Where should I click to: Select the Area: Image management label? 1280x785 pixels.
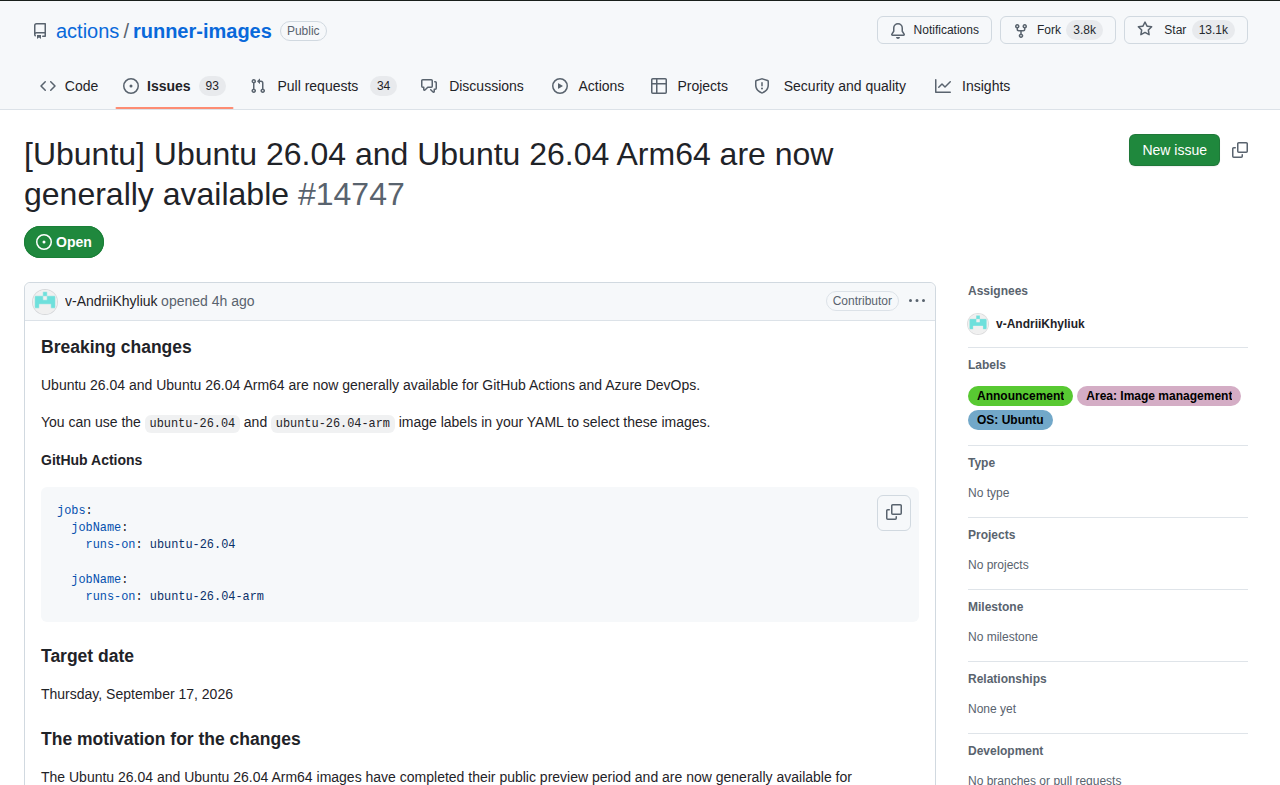1159,396
